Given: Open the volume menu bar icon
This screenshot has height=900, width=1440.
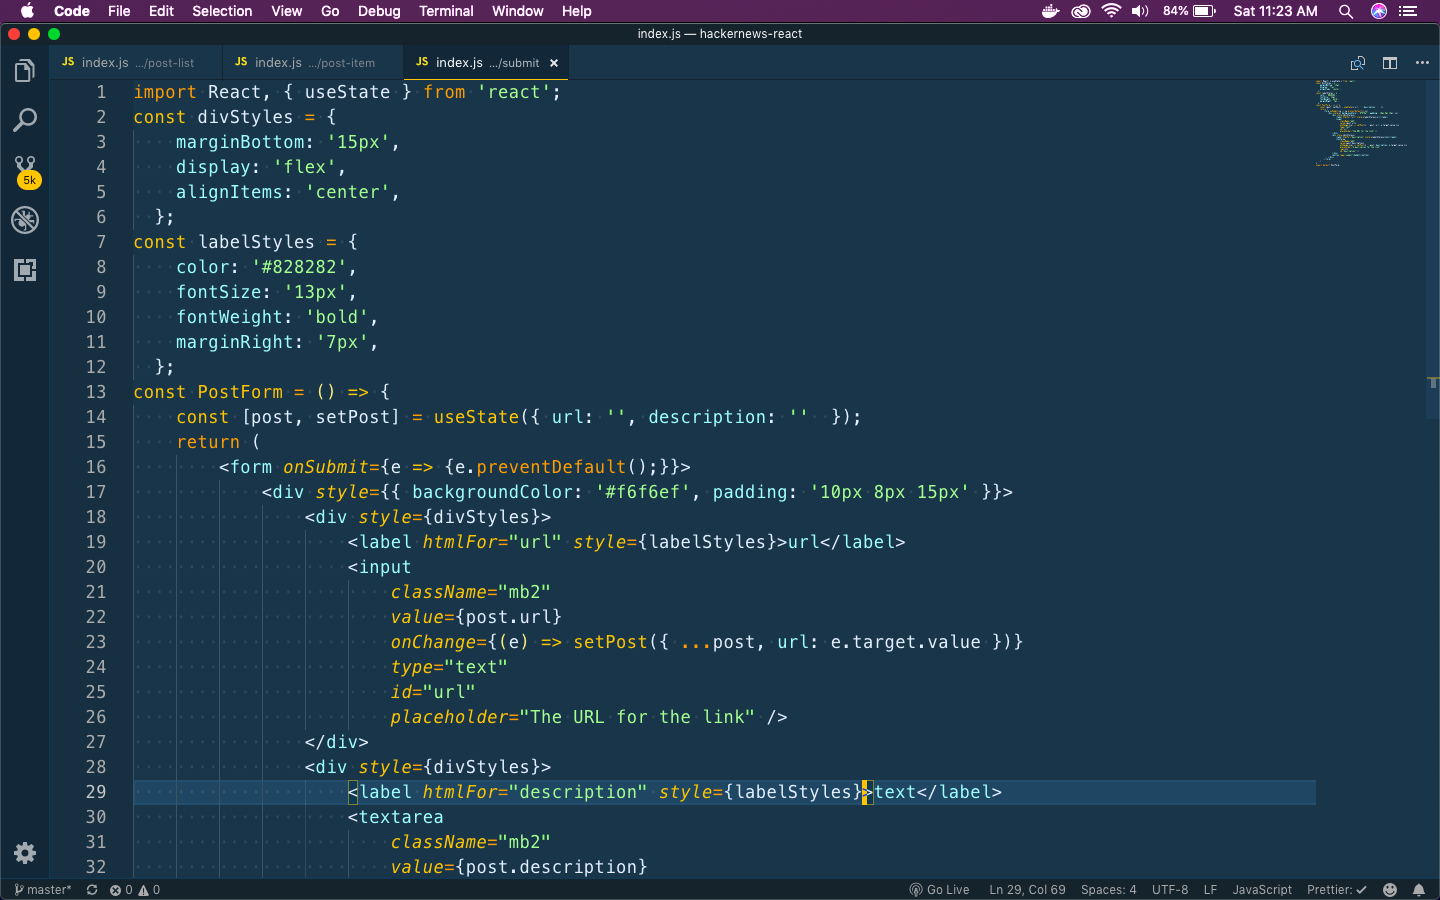Looking at the screenshot, I should pyautogui.click(x=1140, y=11).
